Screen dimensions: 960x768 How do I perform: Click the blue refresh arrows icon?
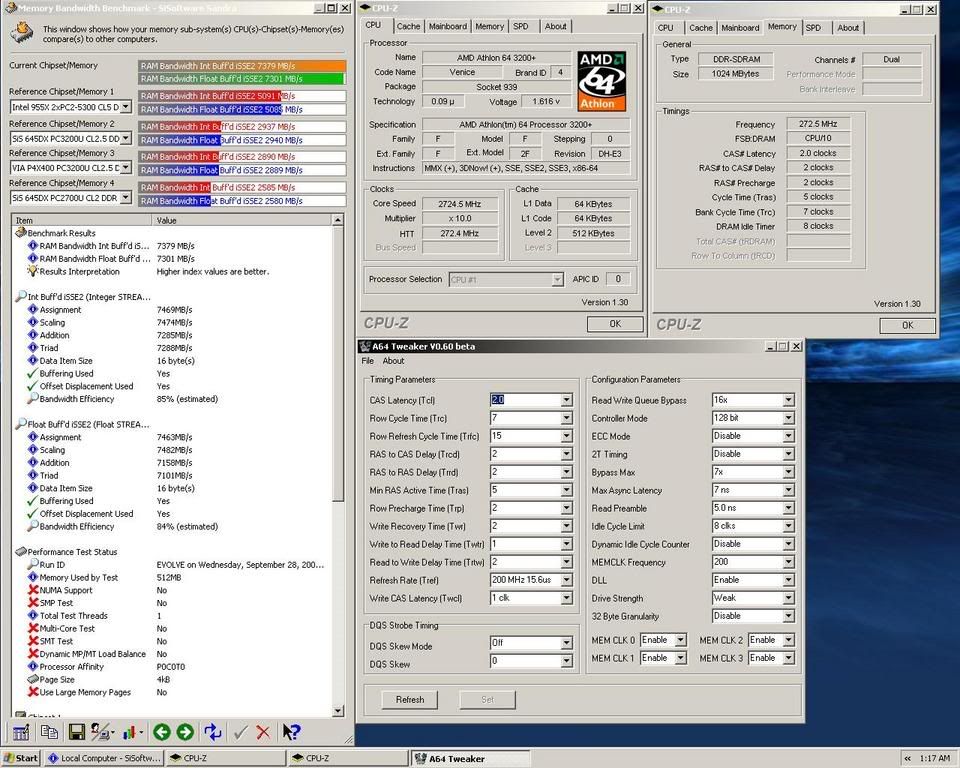[212, 732]
